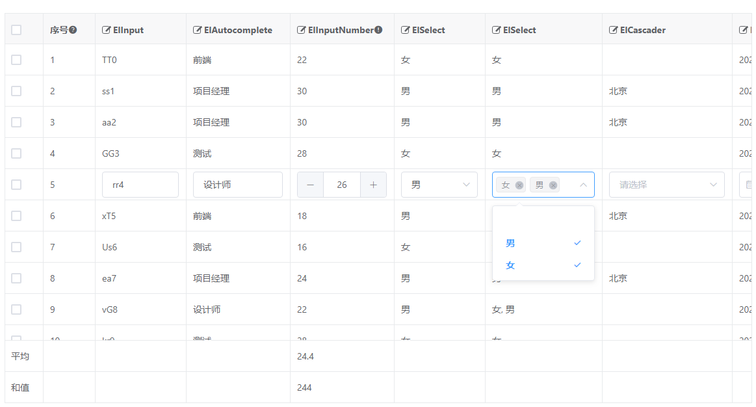Remove the 男 tag from the multi-select
The width and height of the screenshot is (756, 407).
pyautogui.click(x=553, y=185)
